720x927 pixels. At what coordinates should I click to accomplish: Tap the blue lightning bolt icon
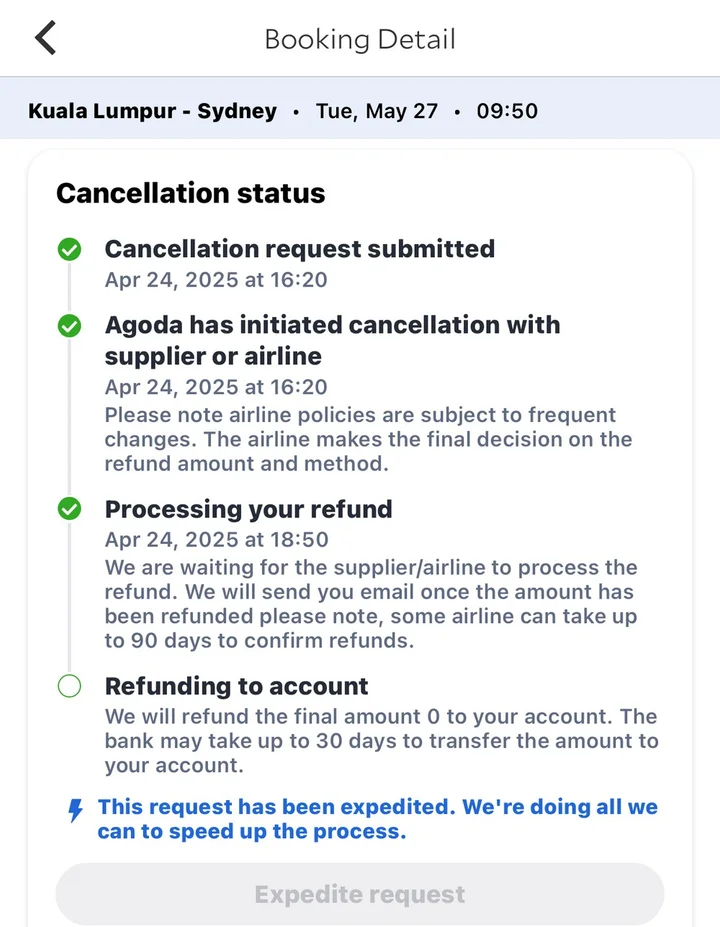[x=75, y=810]
